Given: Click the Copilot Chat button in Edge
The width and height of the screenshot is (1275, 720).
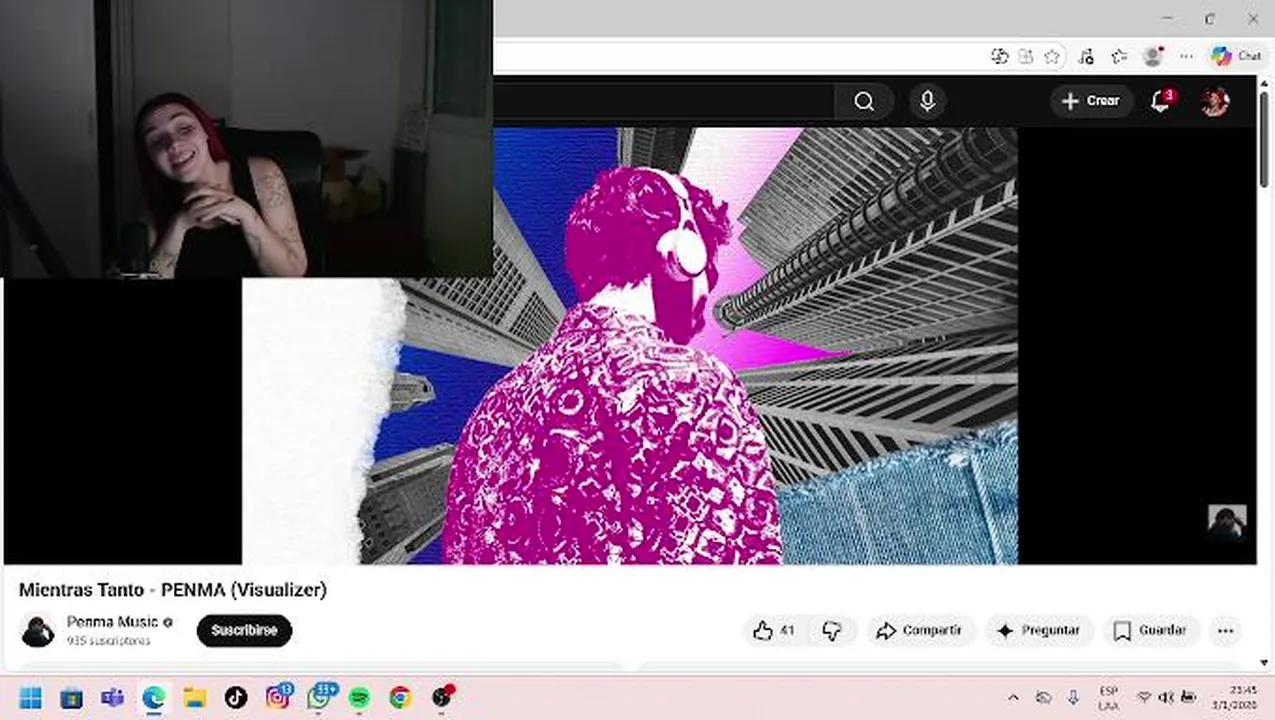Looking at the screenshot, I should pyautogui.click(x=1237, y=57).
